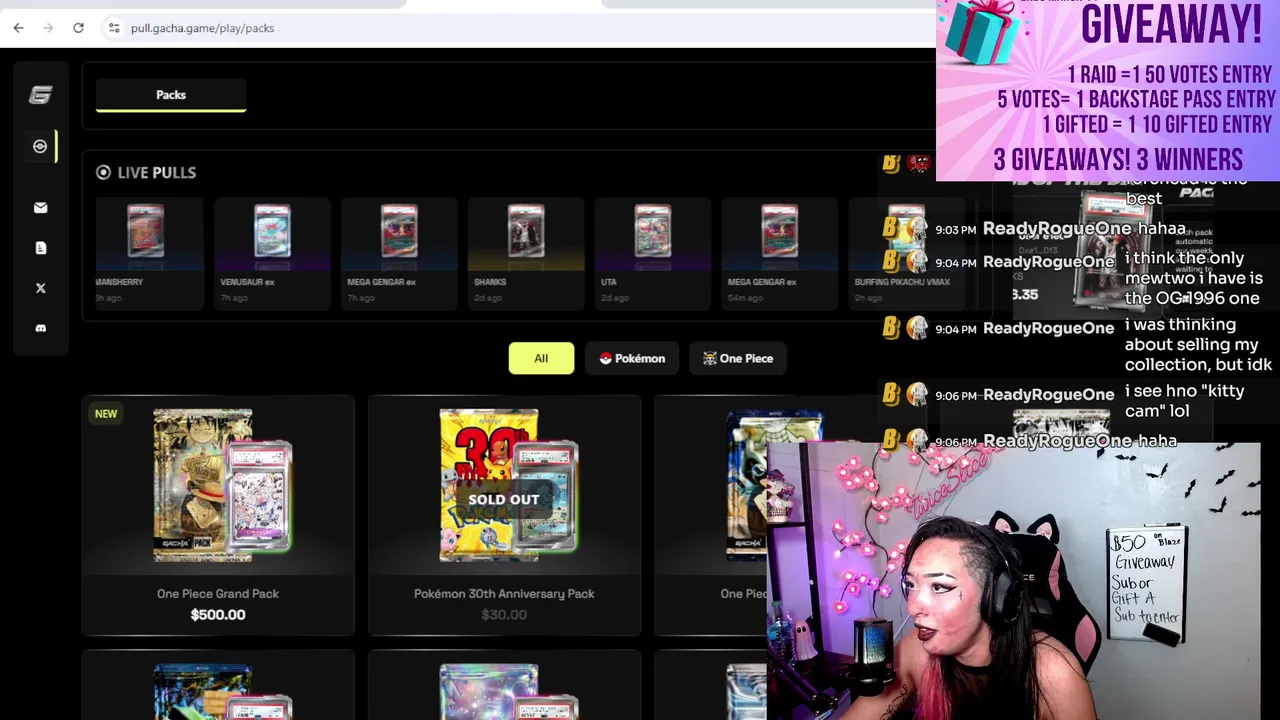This screenshot has height=720, width=1280.
Task: Filter packs by Pokémon
Action: point(632,358)
